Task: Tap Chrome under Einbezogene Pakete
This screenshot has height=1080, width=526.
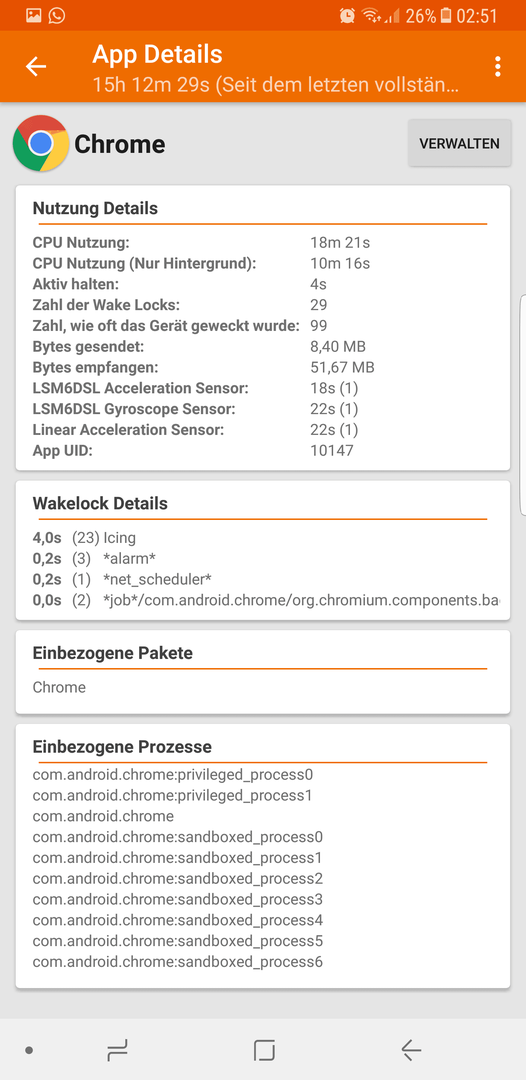Action: click(59, 687)
